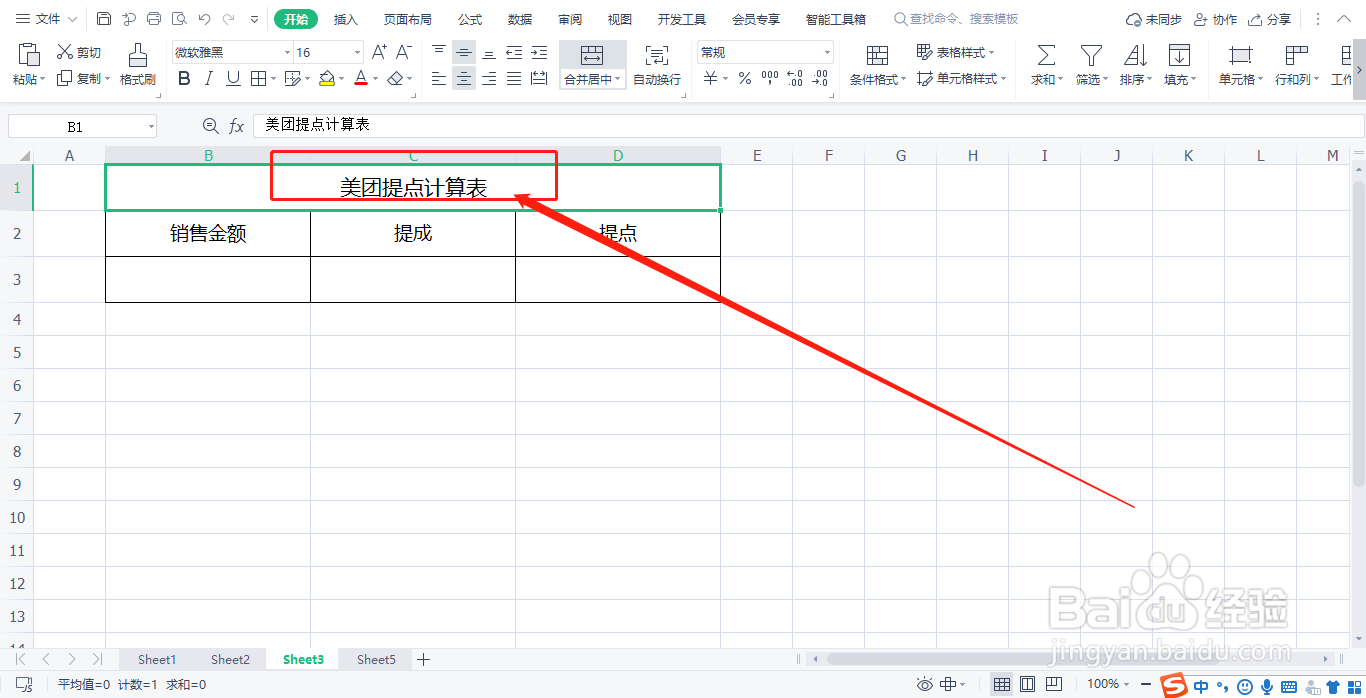Click the Collaborate (协作) button

point(1215,19)
